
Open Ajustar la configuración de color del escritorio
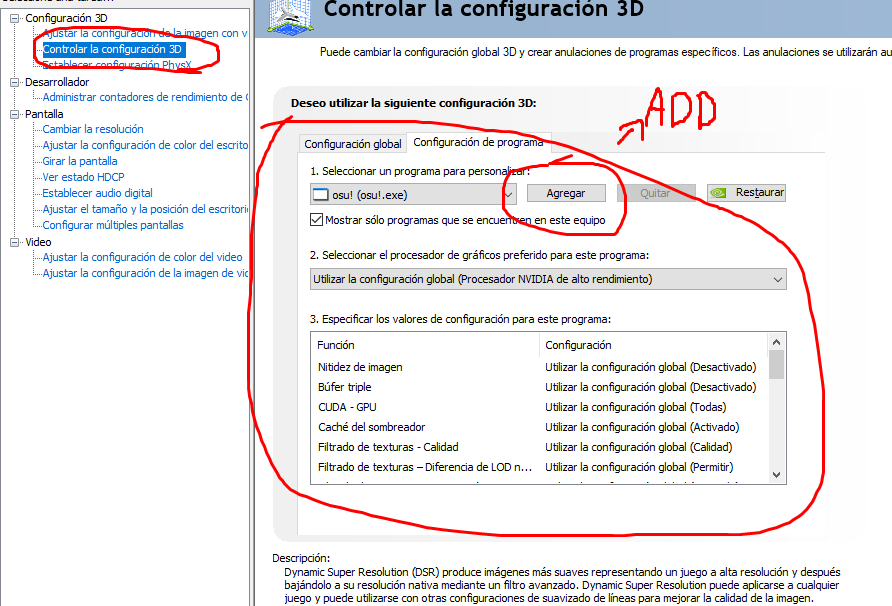coord(145,145)
